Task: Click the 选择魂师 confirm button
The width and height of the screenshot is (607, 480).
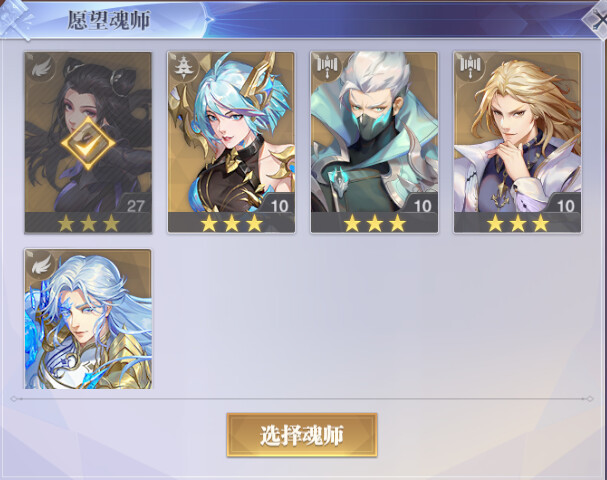Action: (x=302, y=435)
